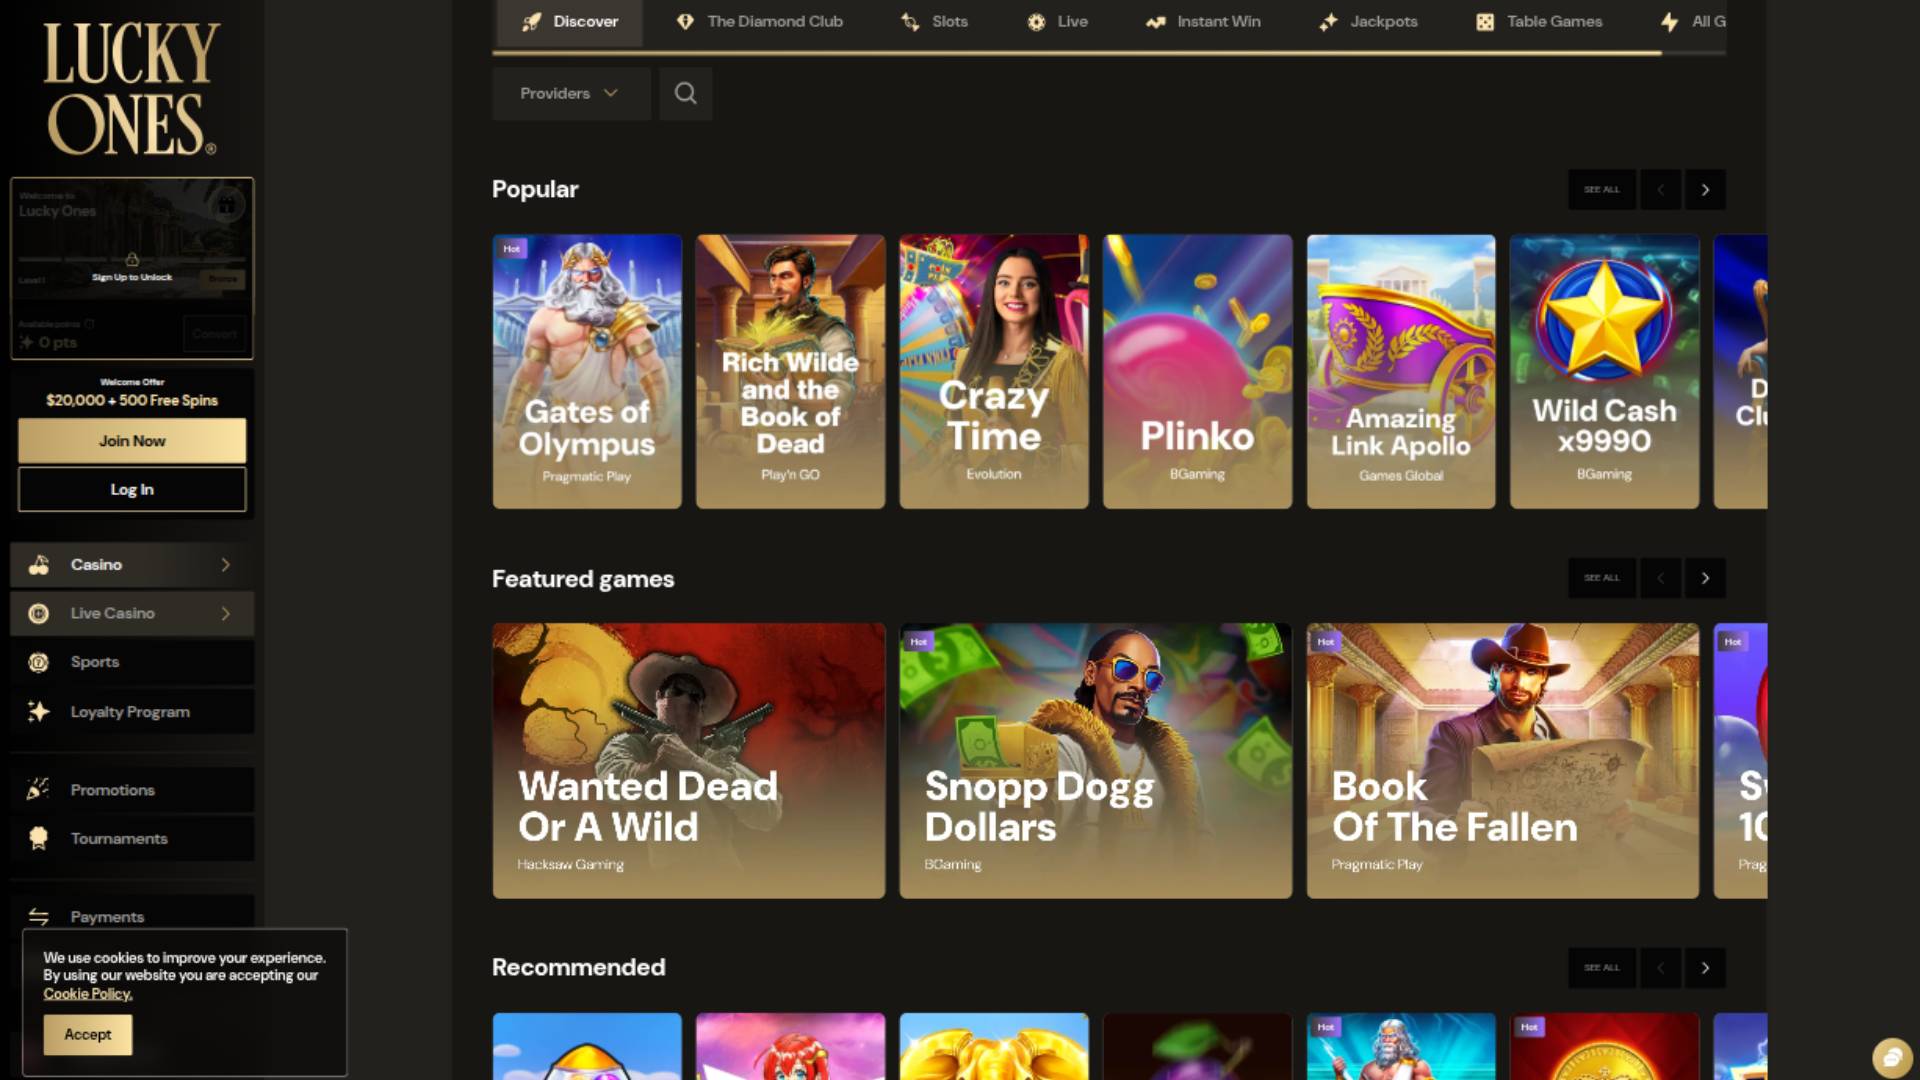Go to previous Featured games page
The height and width of the screenshot is (1080, 1920).
[x=1661, y=578]
